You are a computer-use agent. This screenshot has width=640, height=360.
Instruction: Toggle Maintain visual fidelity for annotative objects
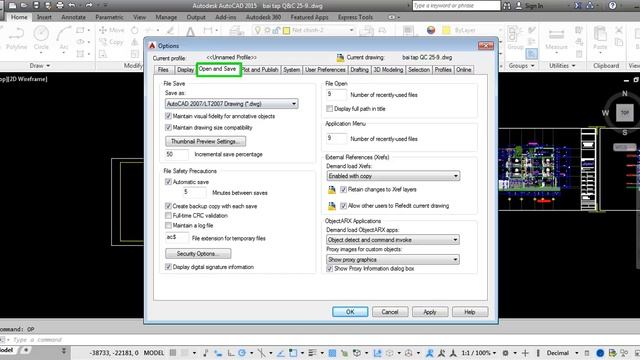tap(168, 116)
